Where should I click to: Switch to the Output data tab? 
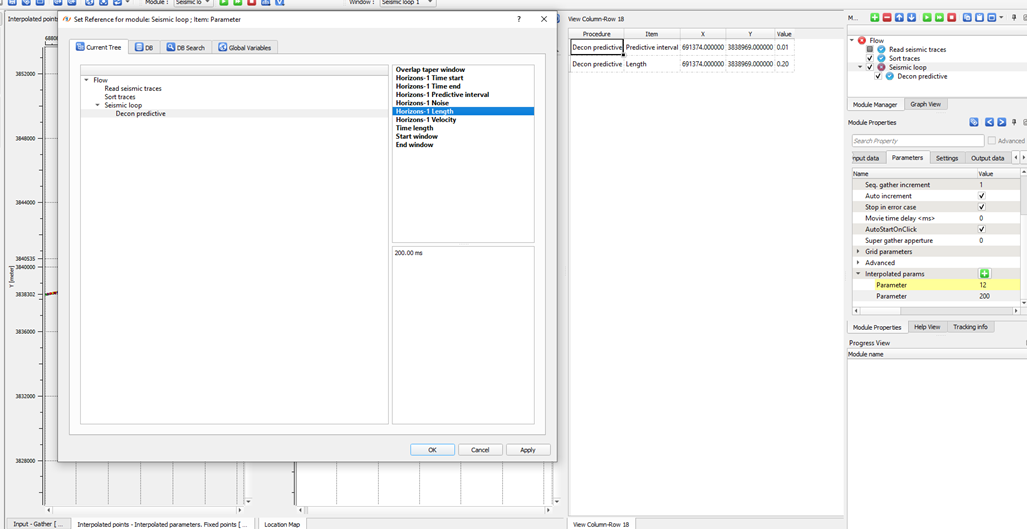click(987, 158)
